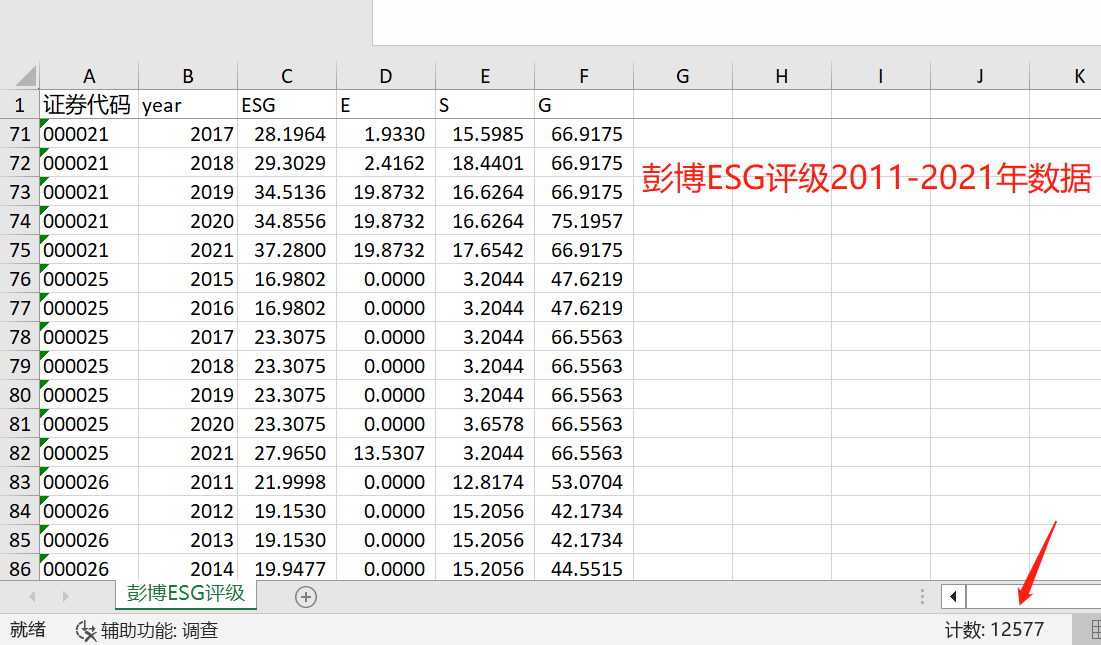Click the horizontal scrollbar left arrow
This screenshot has width=1101, height=645.
(x=953, y=597)
